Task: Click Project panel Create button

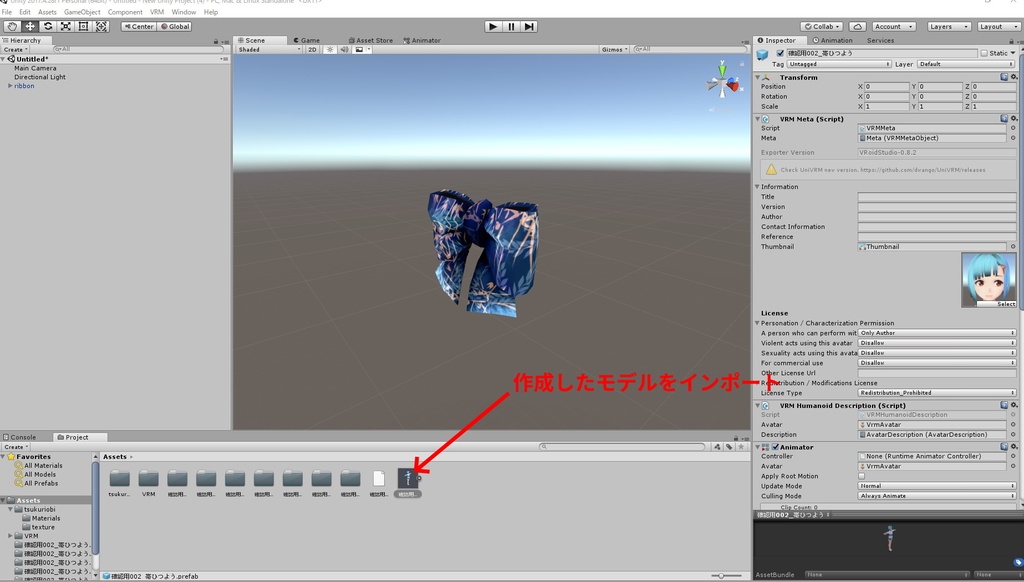Action: [x=15, y=447]
